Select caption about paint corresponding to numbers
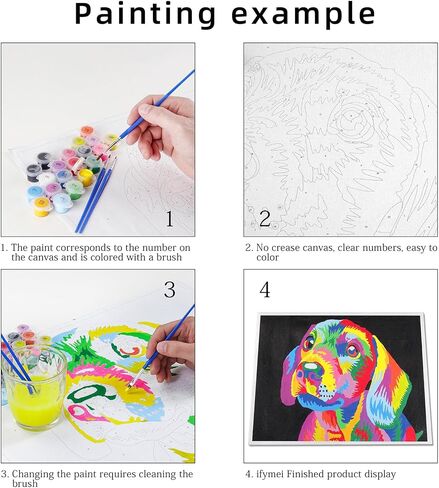 pos(96,252)
